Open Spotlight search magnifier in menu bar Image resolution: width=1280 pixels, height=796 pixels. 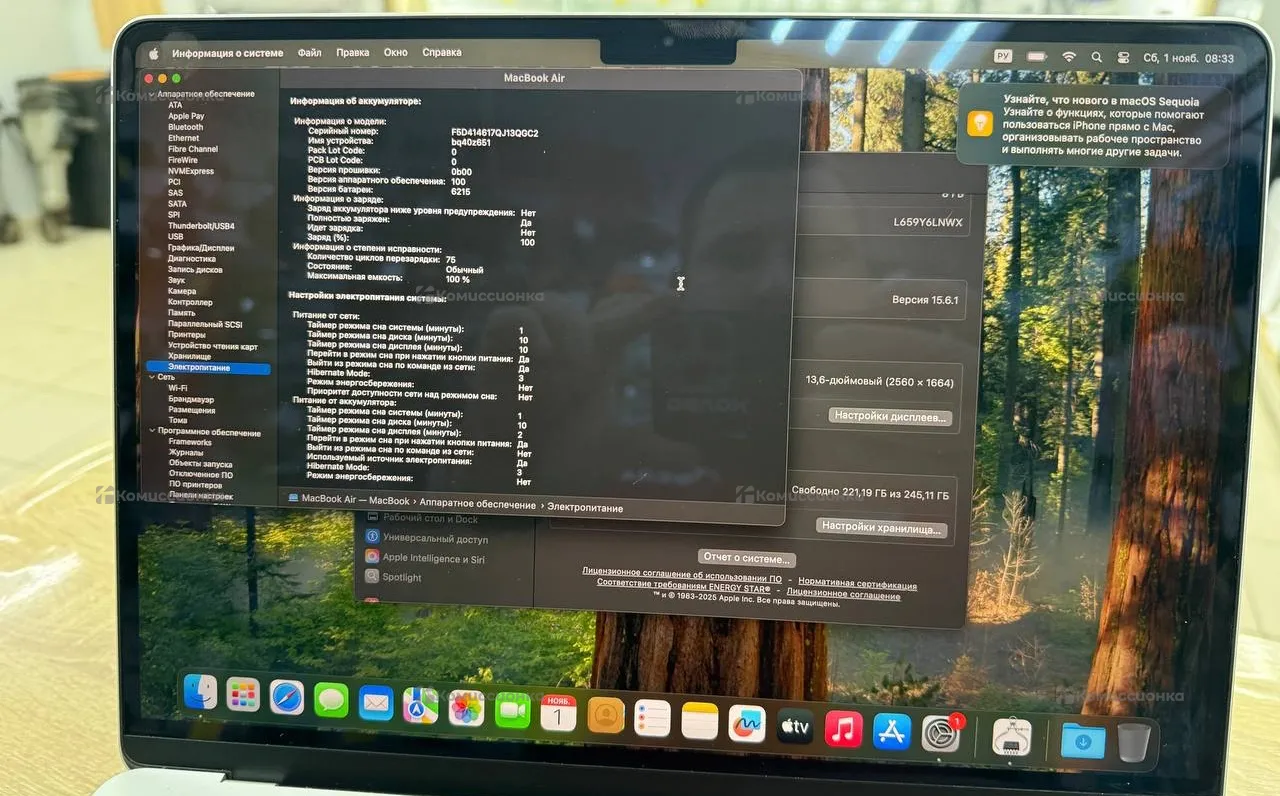coord(1096,58)
